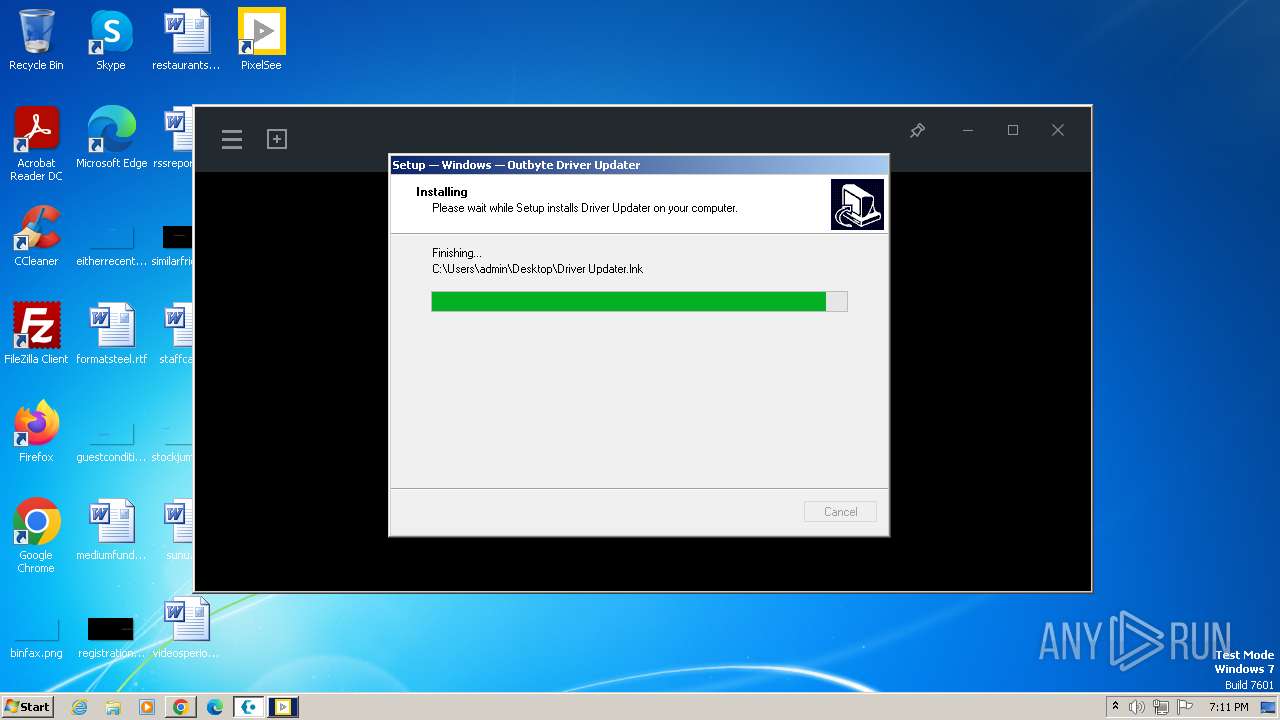Show hidden system tray icons
Image resolution: width=1280 pixels, height=720 pixels.
tap(1116, 707)
